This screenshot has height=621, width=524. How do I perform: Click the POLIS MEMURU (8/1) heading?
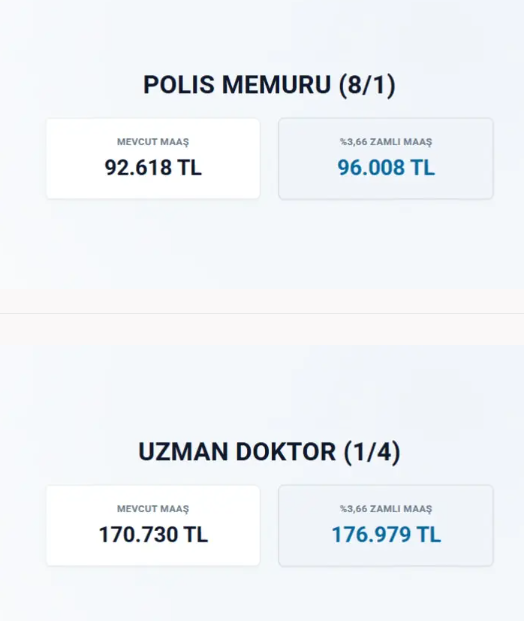[x=269, y=85]
